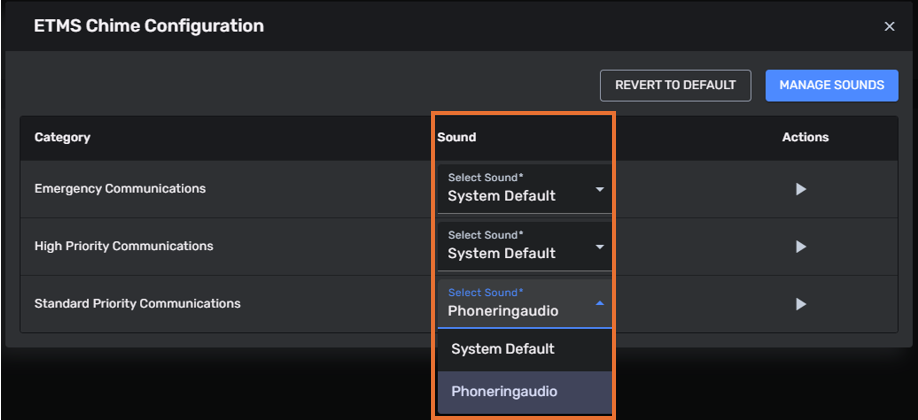Click the Sound column header
Viewport: 918px width, 420px height.
(x=457, y=137)
